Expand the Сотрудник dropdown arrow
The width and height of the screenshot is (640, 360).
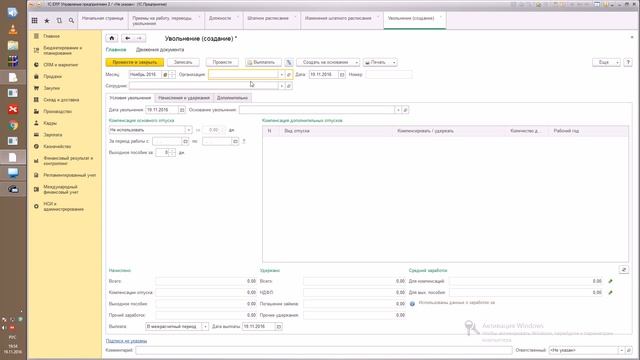(281, 86)
